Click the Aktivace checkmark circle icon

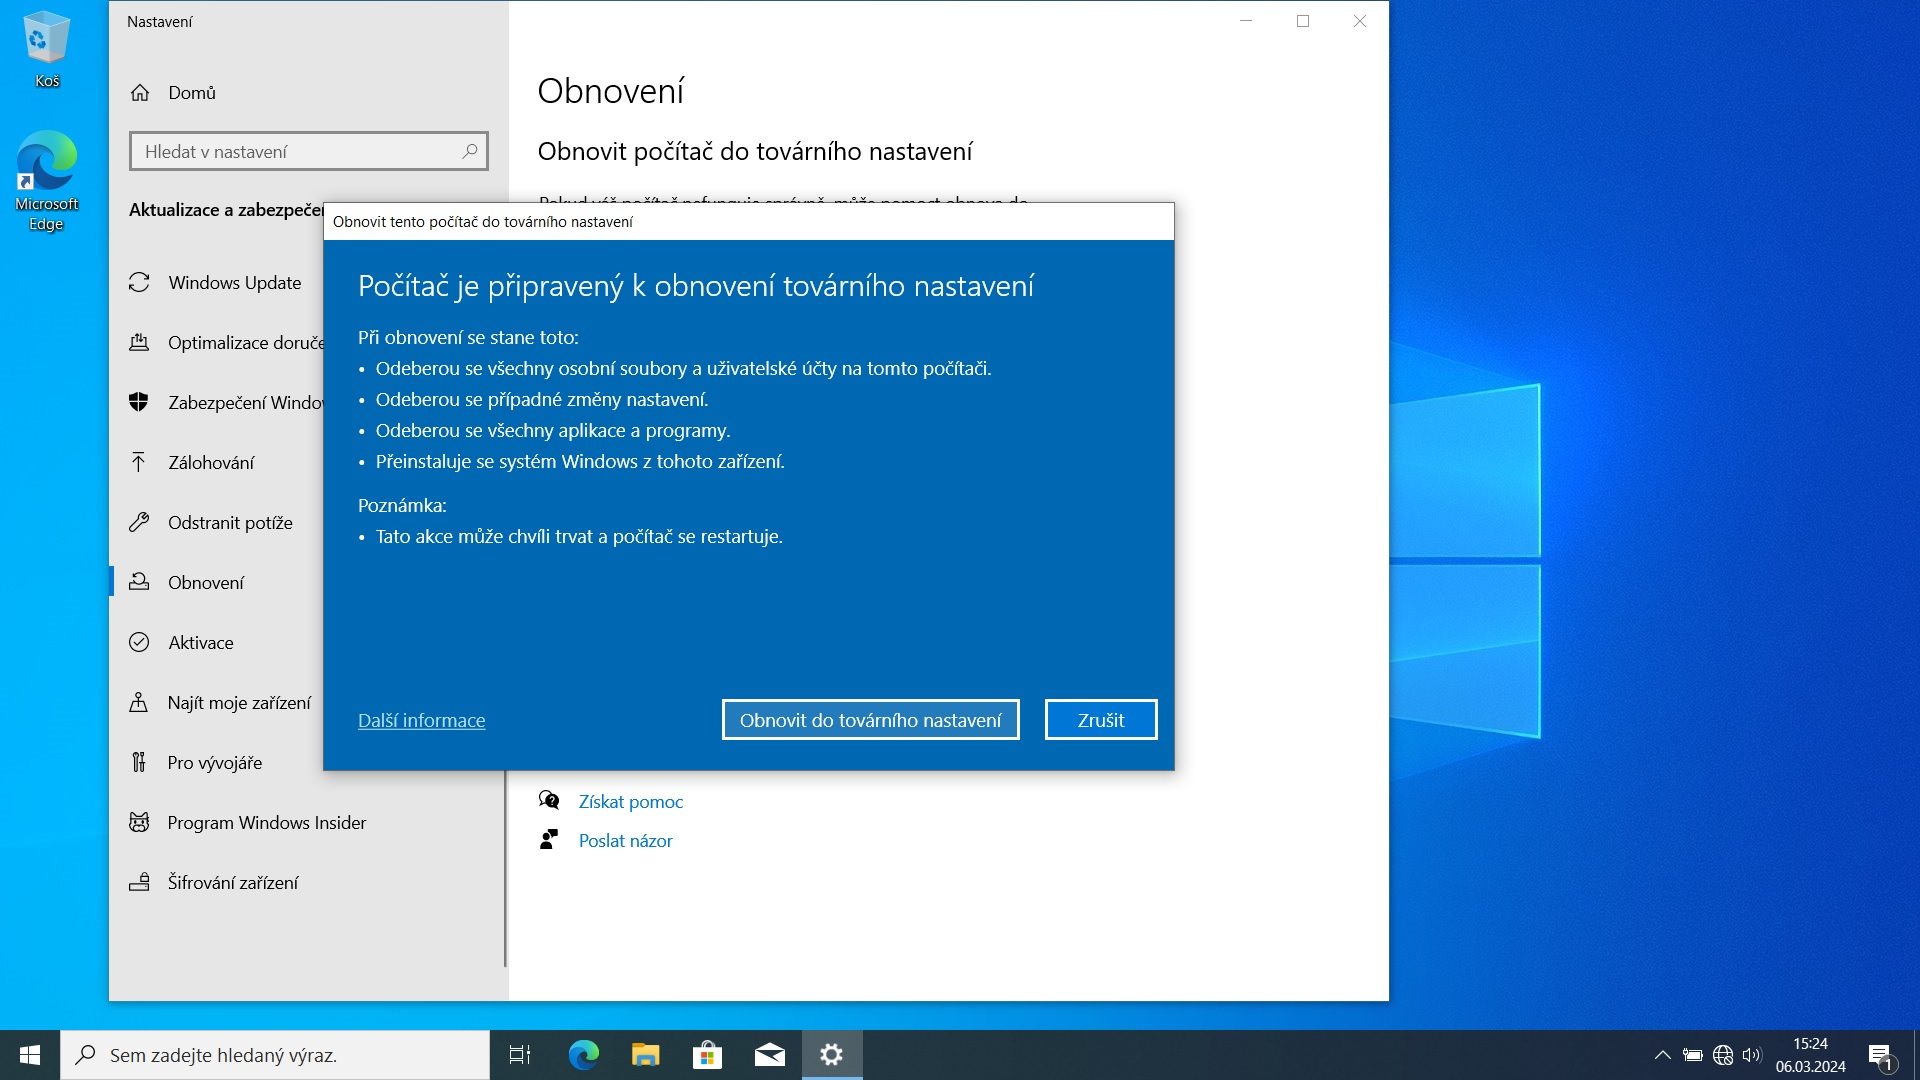pyautogui.click(x=139, y=642)
